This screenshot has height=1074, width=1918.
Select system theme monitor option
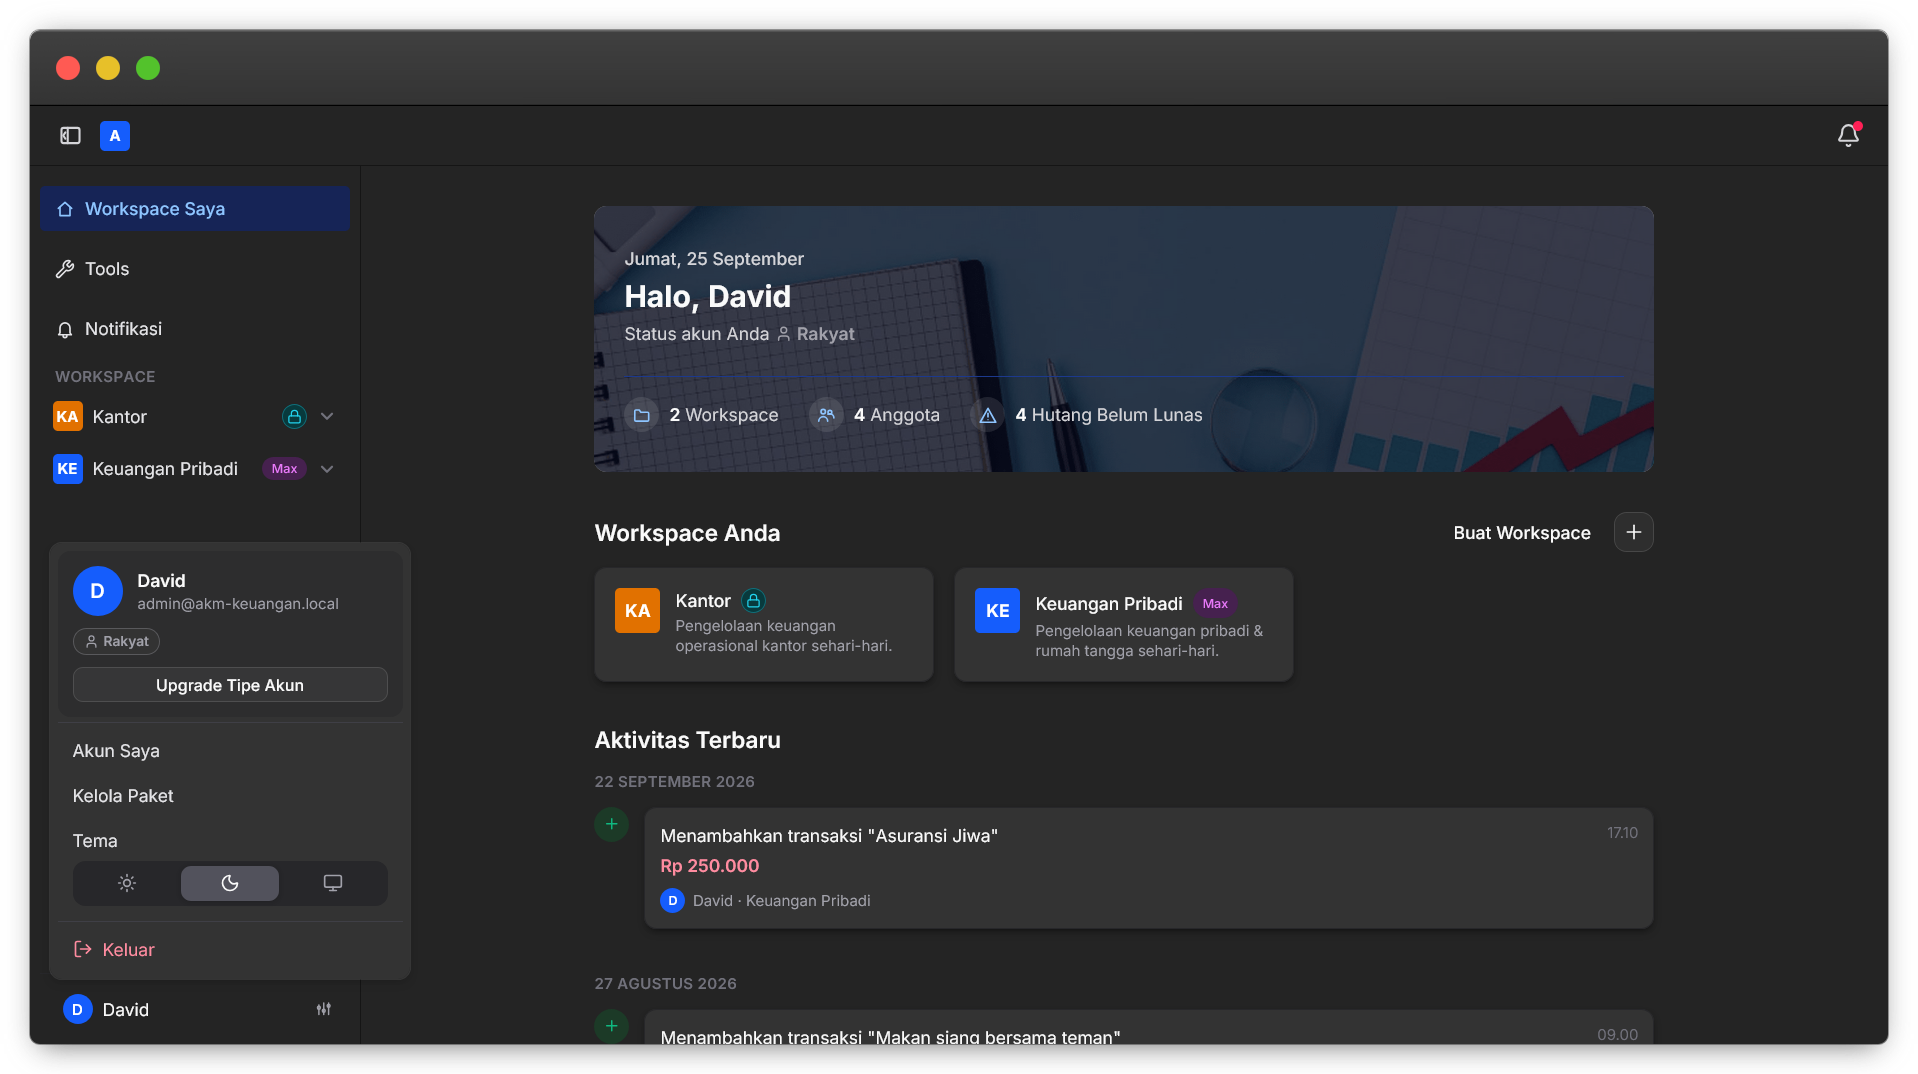point(333,883)
